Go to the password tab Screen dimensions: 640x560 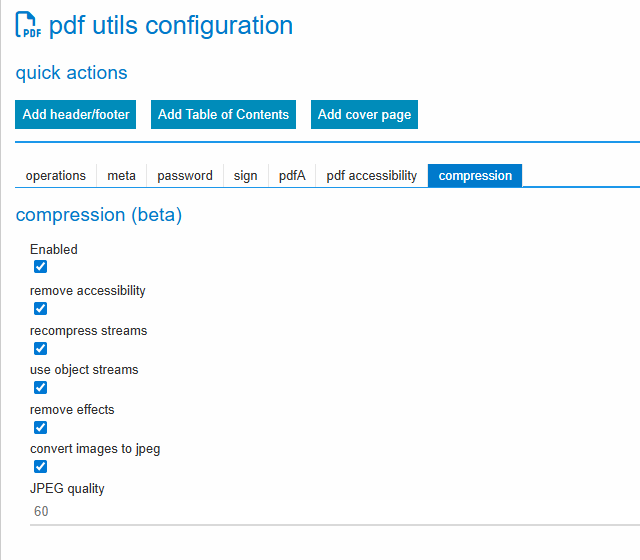point(185,175)
